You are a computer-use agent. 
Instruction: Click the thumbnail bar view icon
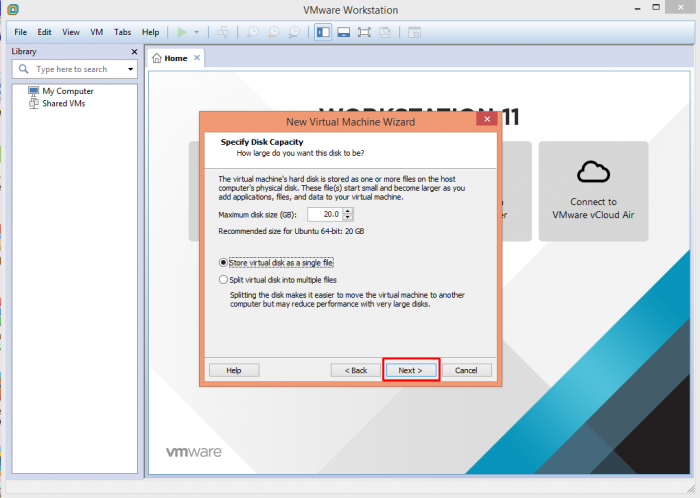tap(343, 32)
